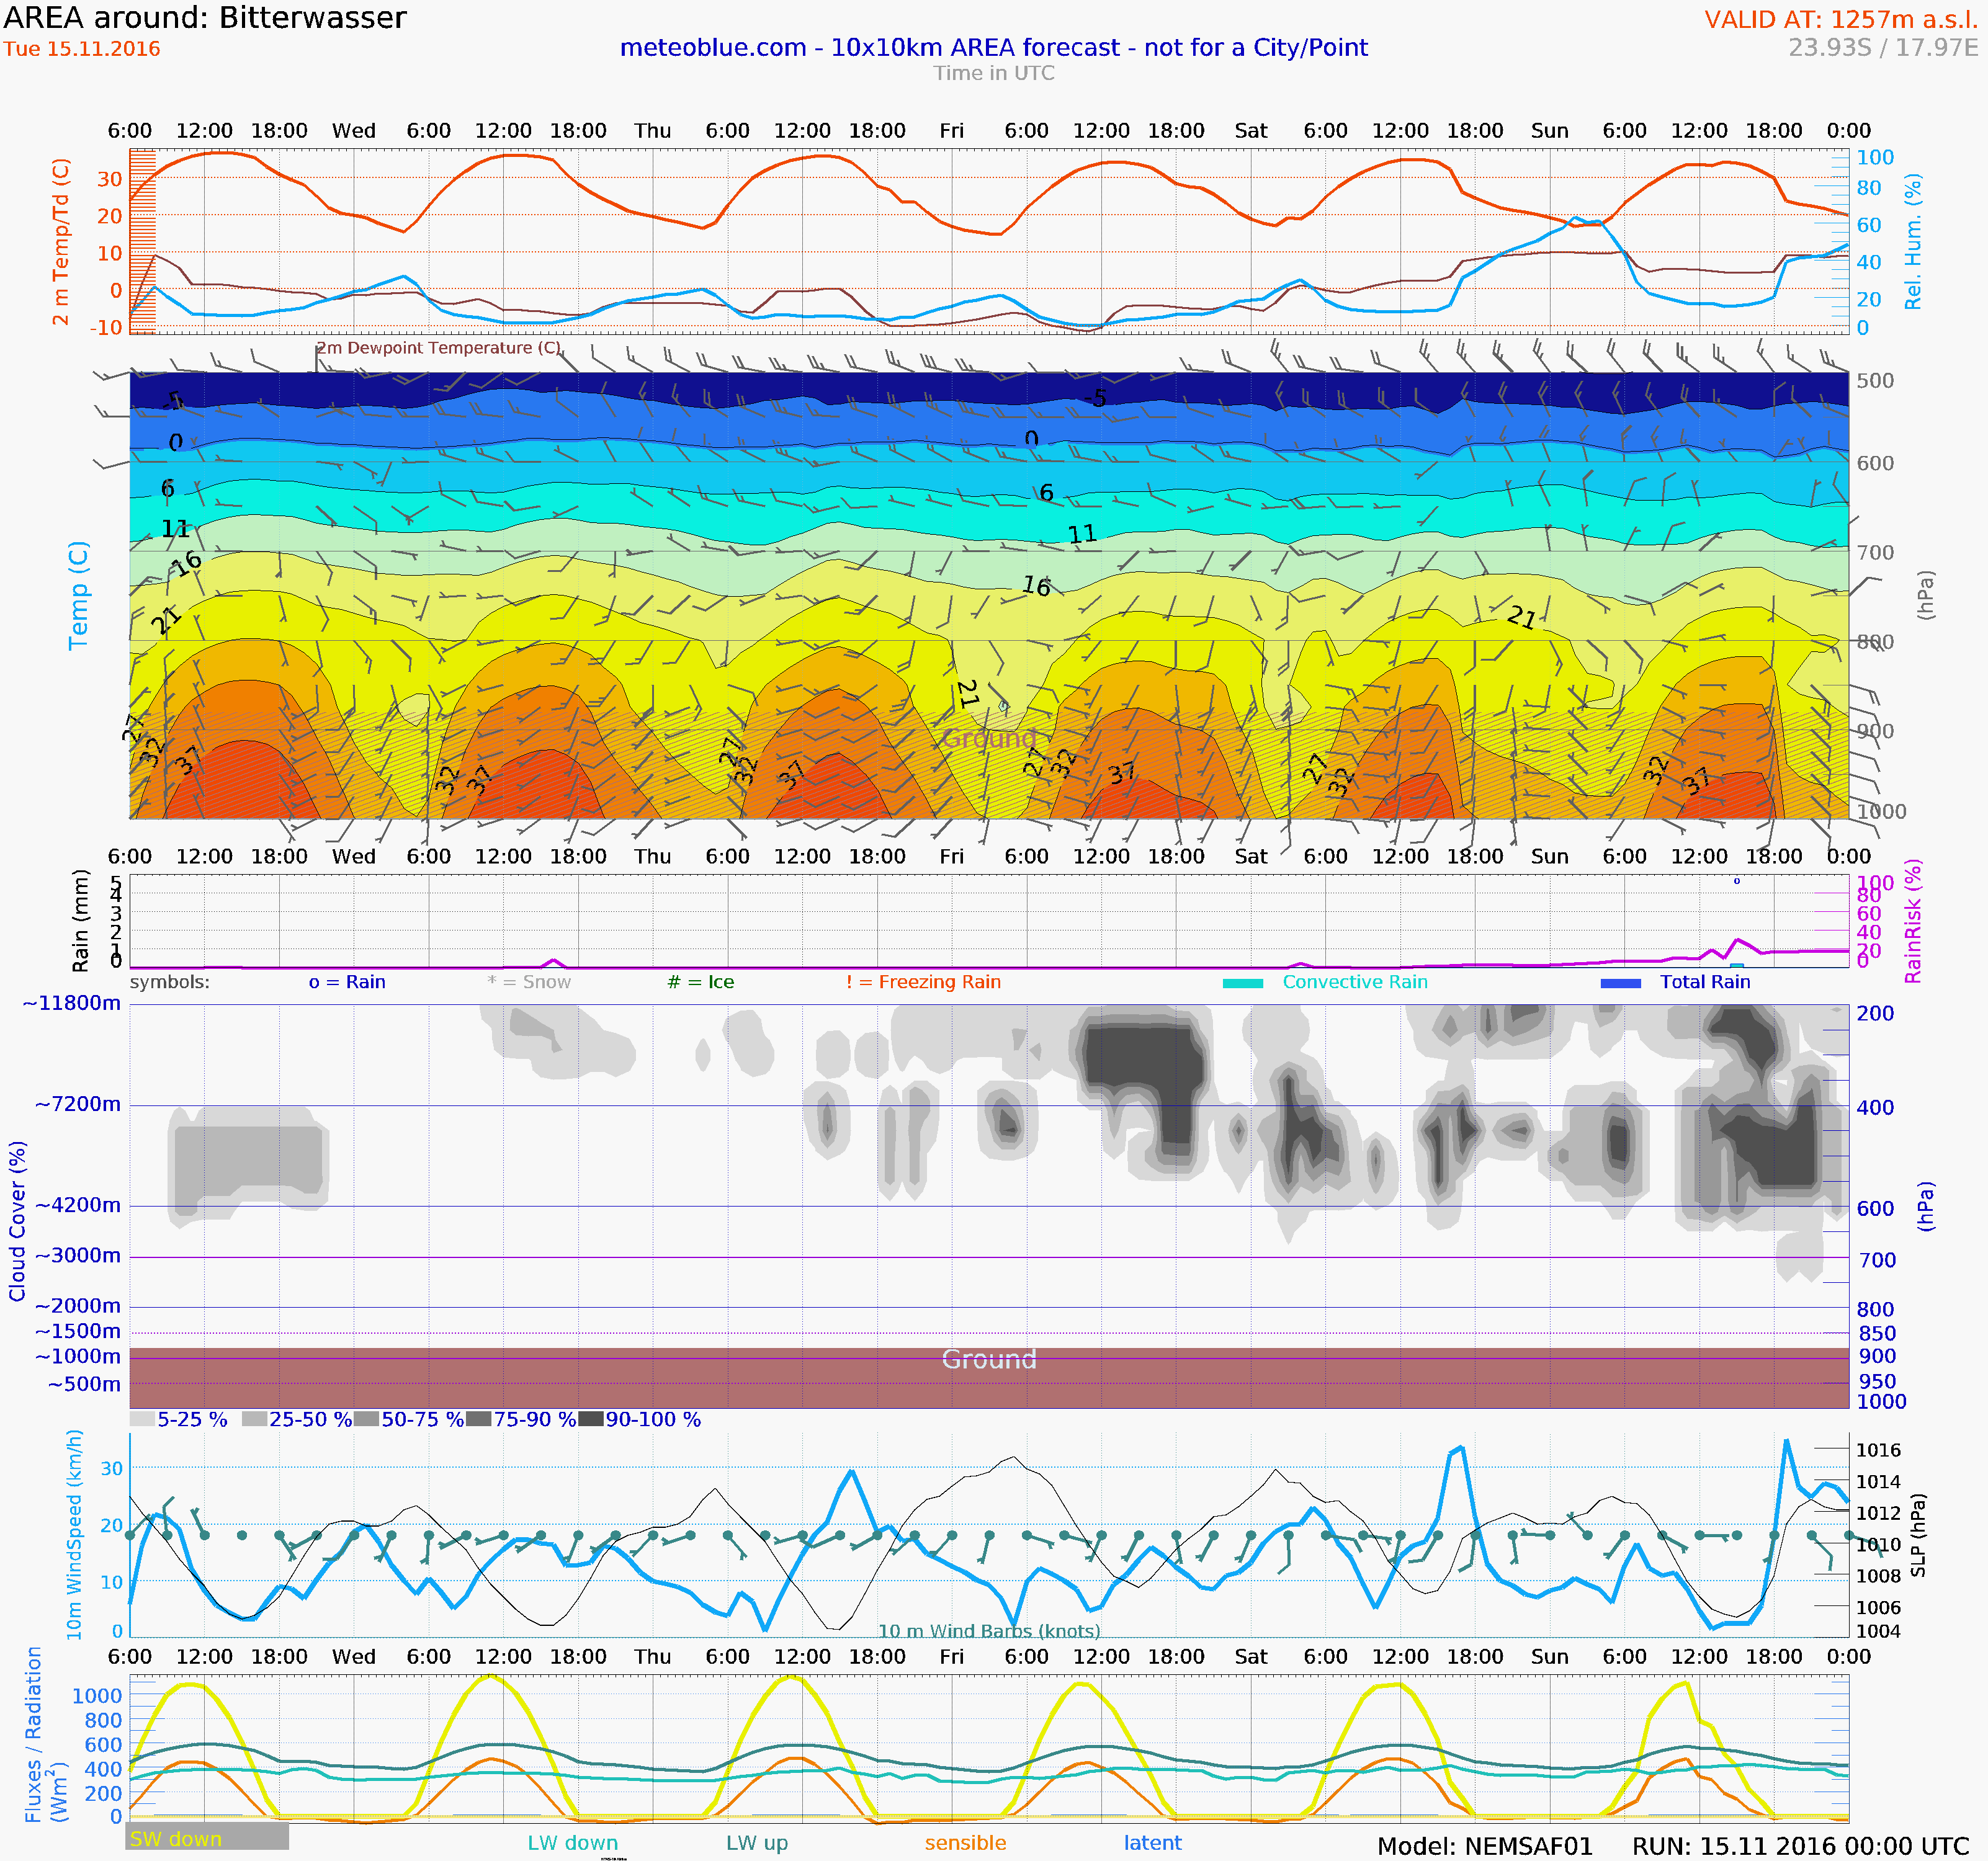1988x1861 pixels.
Task: Click the 'Fri' marker on top time axis
Action: (x=952, y=131)
